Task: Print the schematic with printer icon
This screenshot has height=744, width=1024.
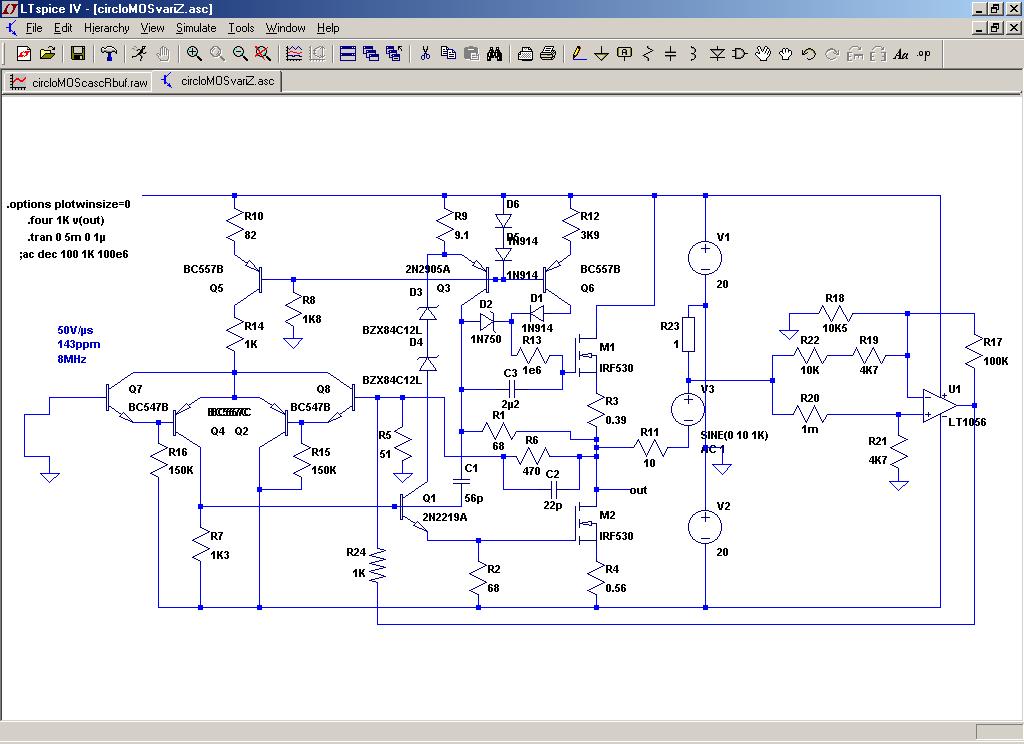Action: coord(549,54)
